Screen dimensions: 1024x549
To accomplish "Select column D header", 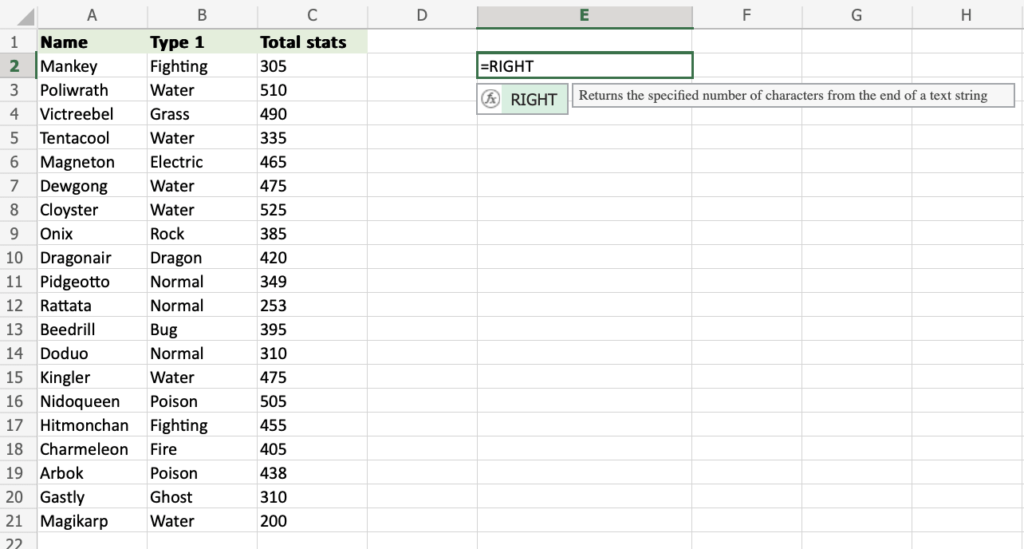I will (421, 15).
